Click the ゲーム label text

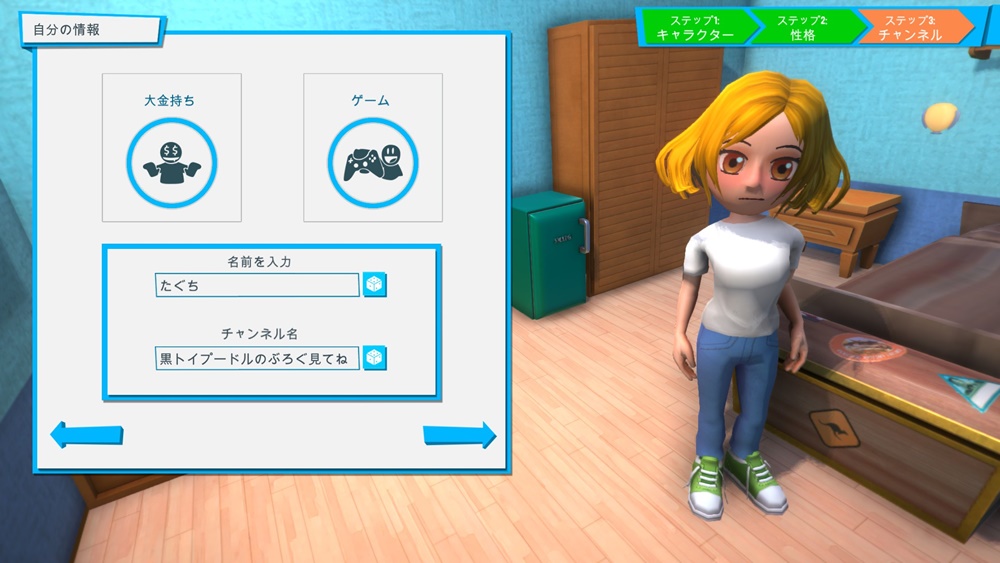click(371, 100)
